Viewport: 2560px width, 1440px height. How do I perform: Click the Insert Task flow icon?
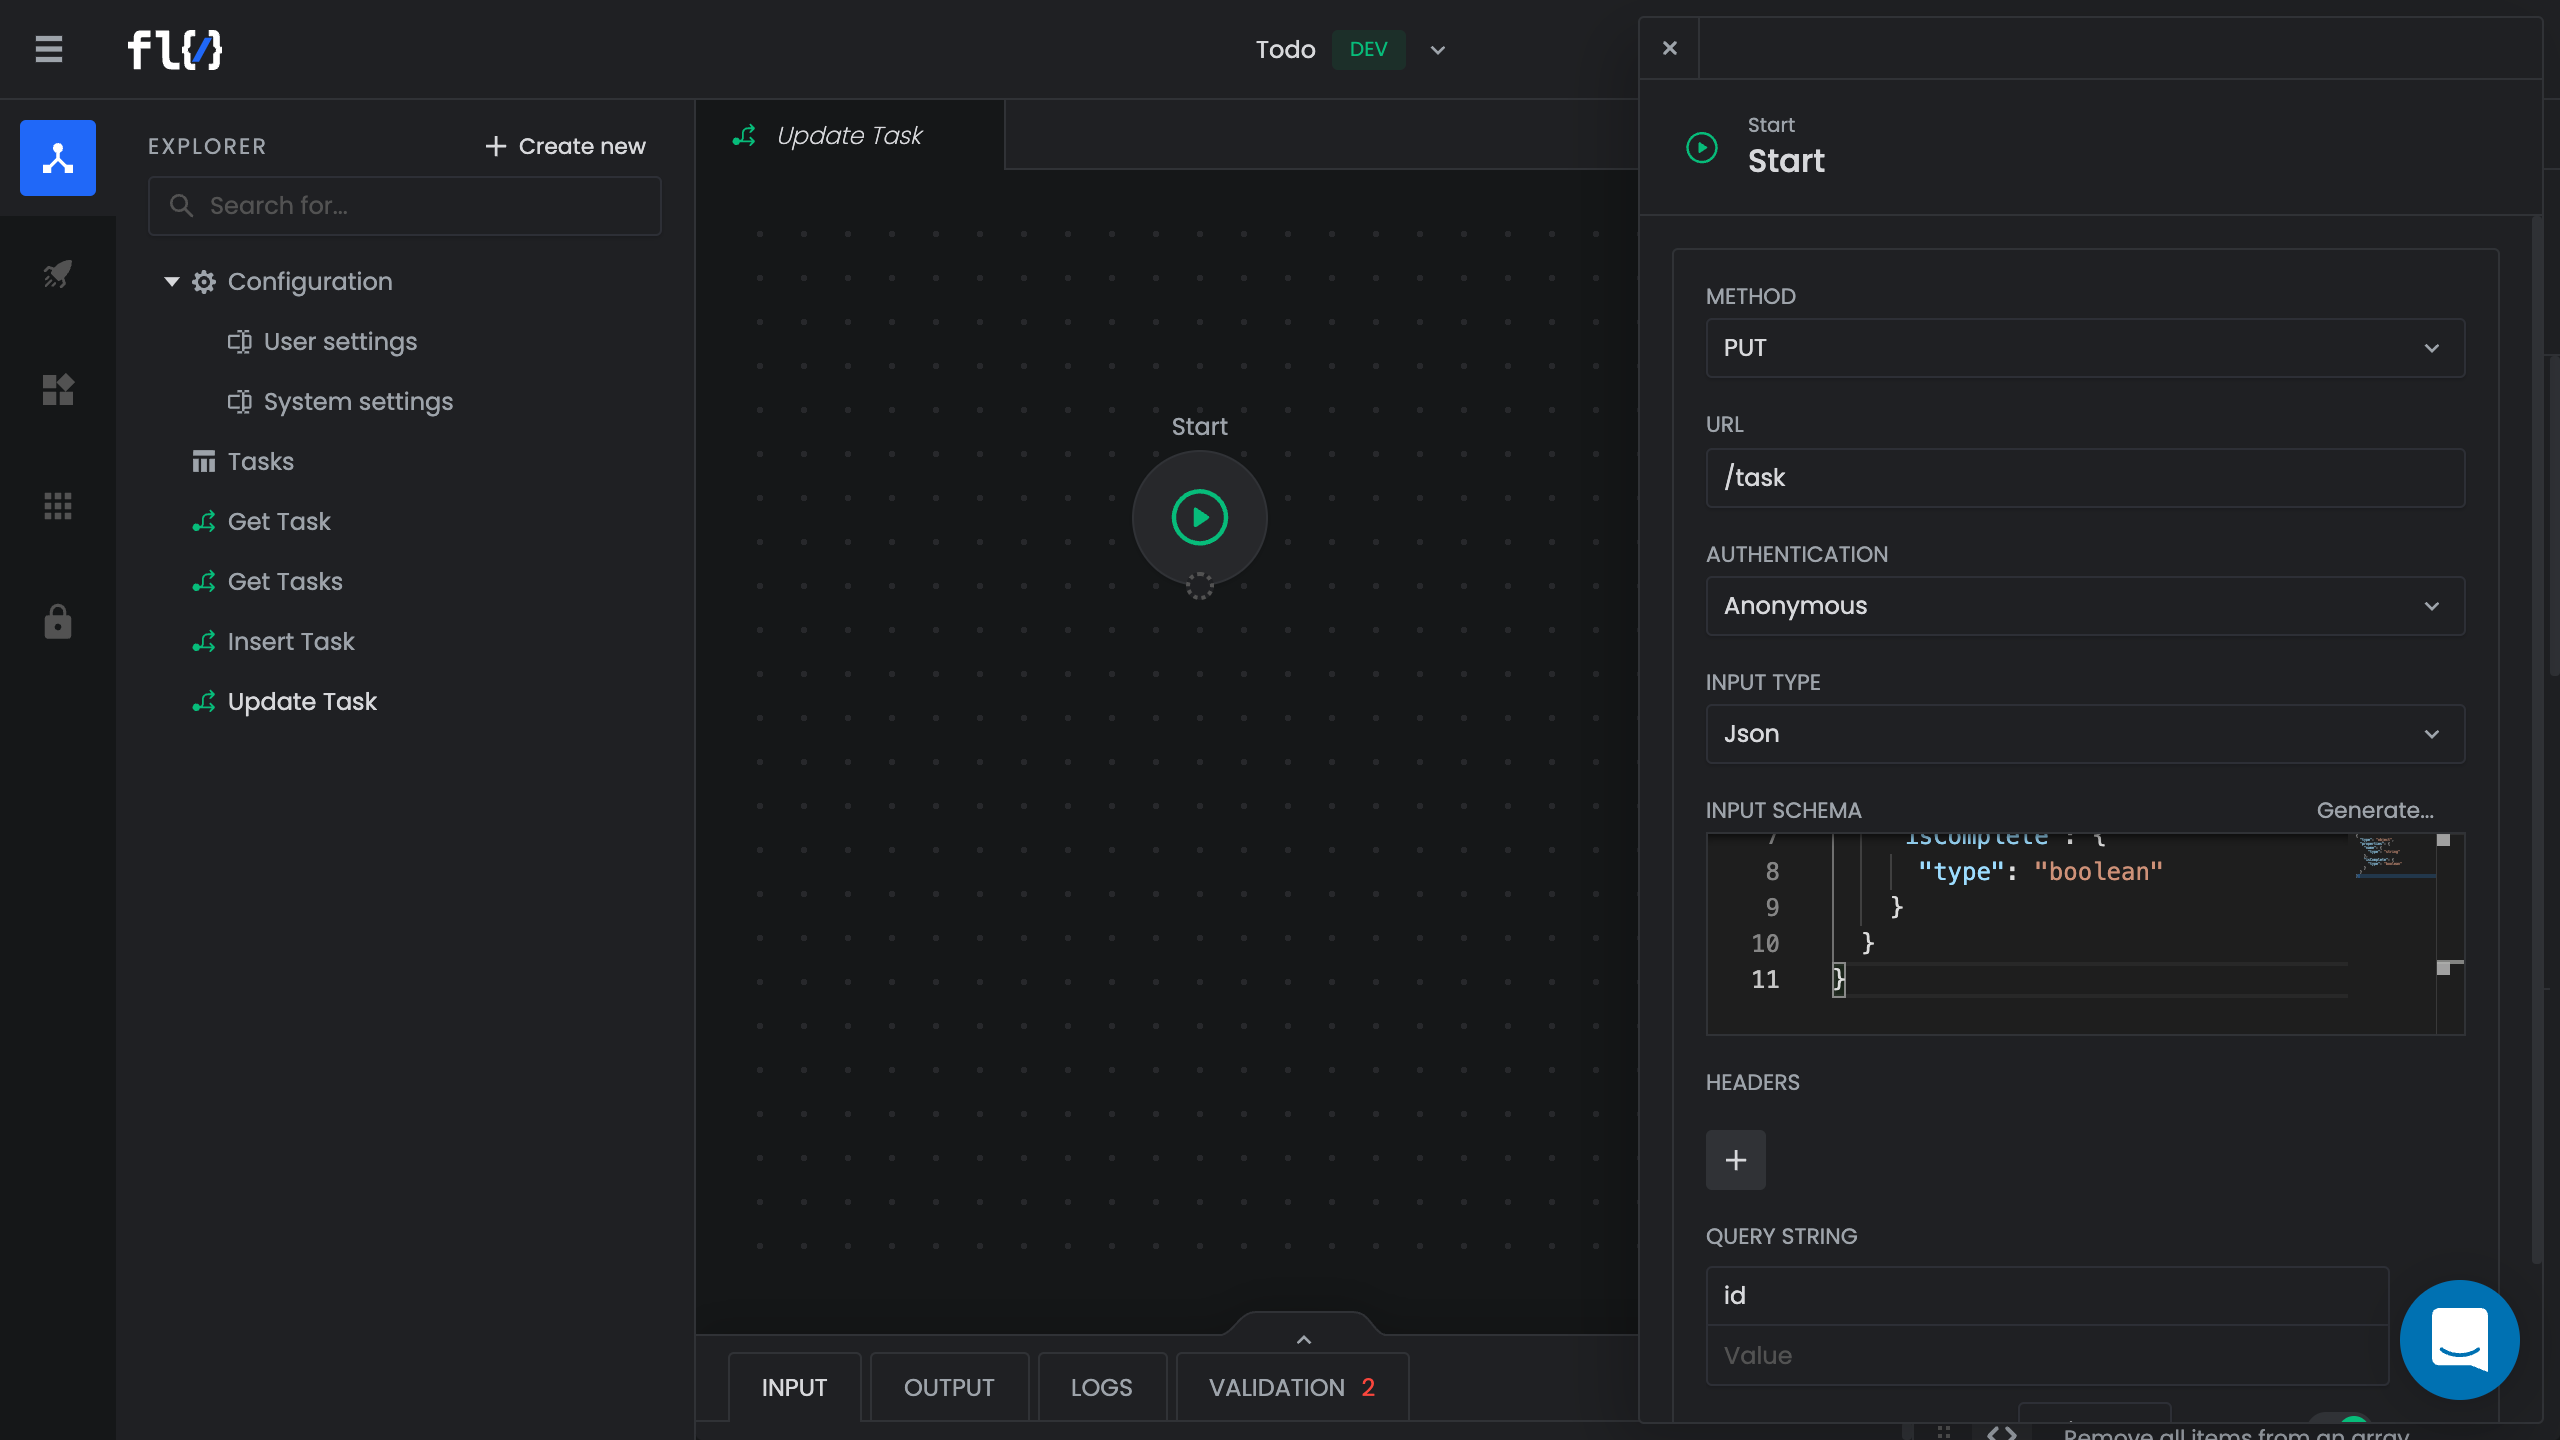(204, 642)
